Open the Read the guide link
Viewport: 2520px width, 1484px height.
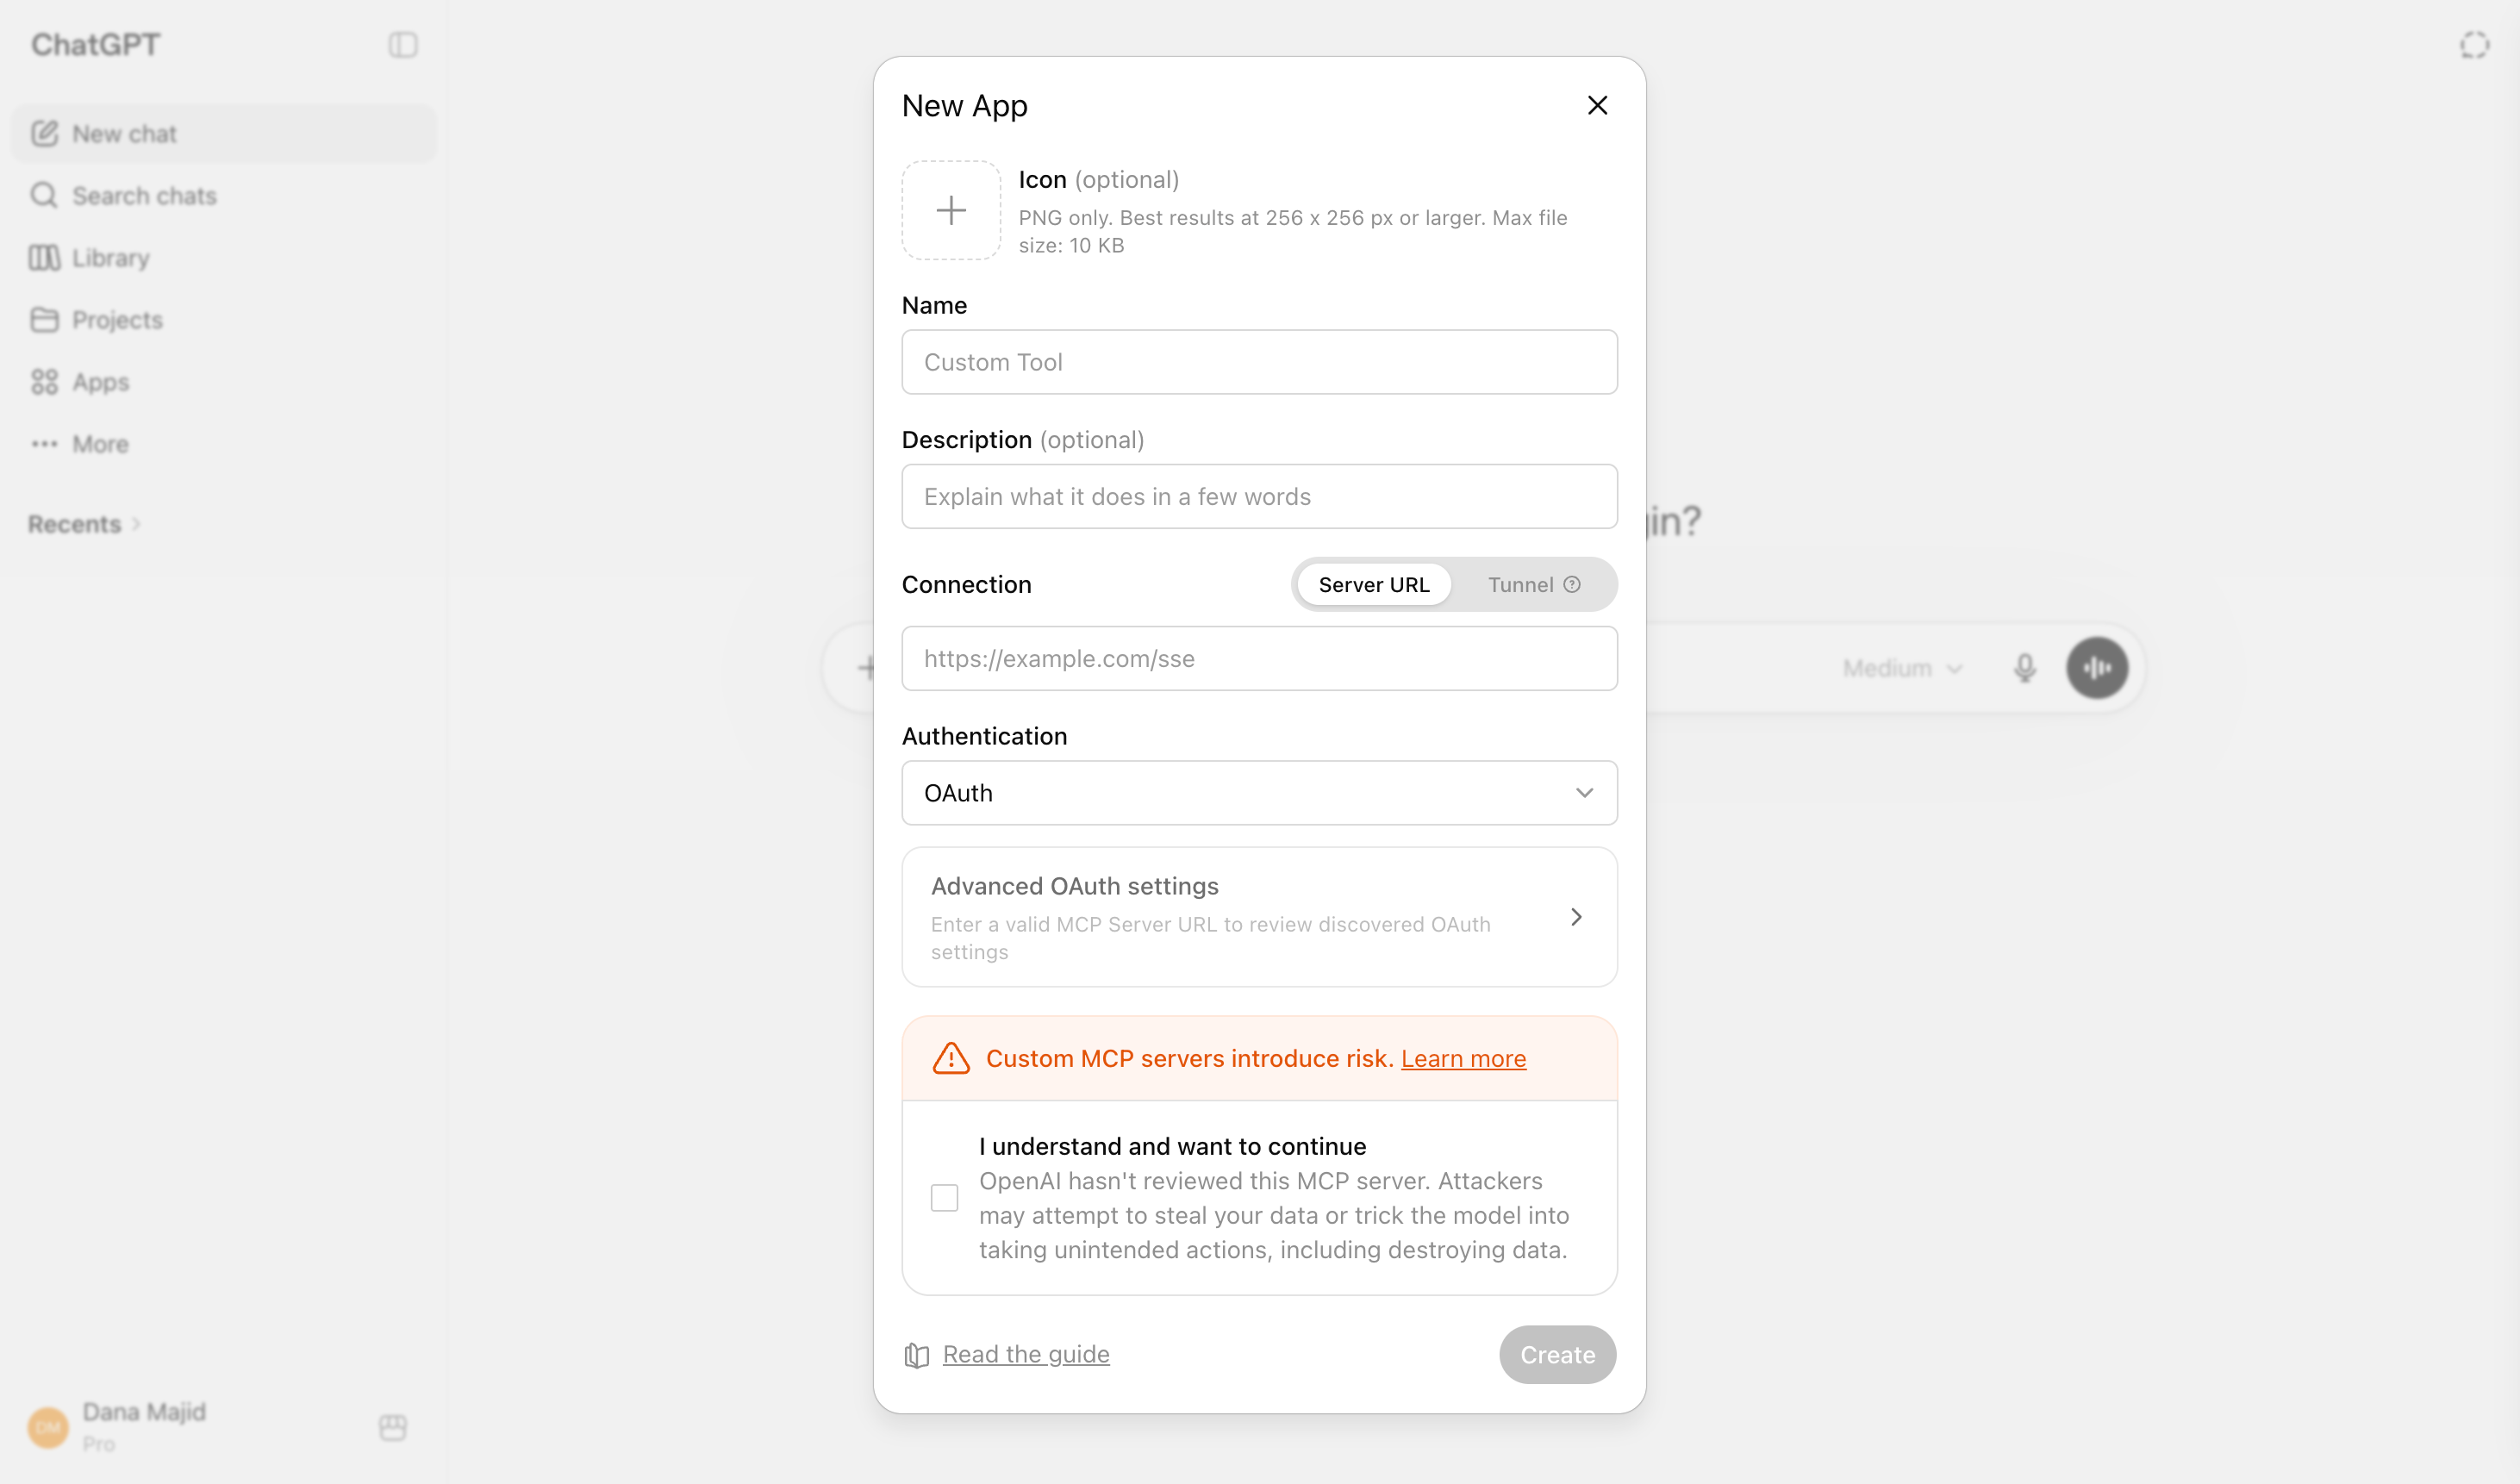pyautogui.click(x=1026, y=1354)
